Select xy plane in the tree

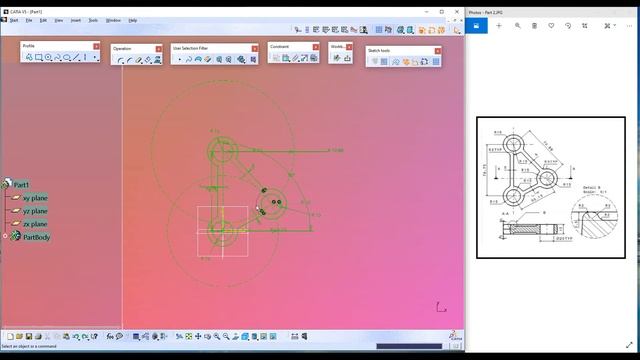(35, 198)
